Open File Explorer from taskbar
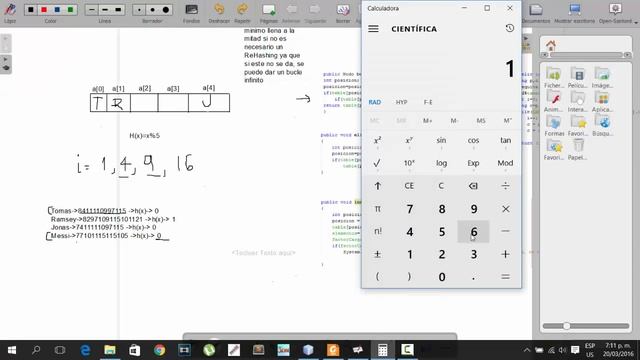The image size is (640, 360). pos(110,350)
